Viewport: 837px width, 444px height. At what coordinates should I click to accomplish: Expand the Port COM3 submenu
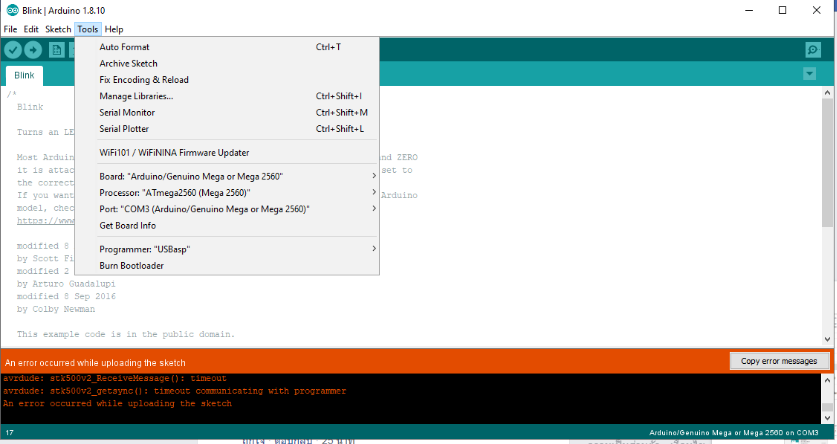[x=227, y=209]
